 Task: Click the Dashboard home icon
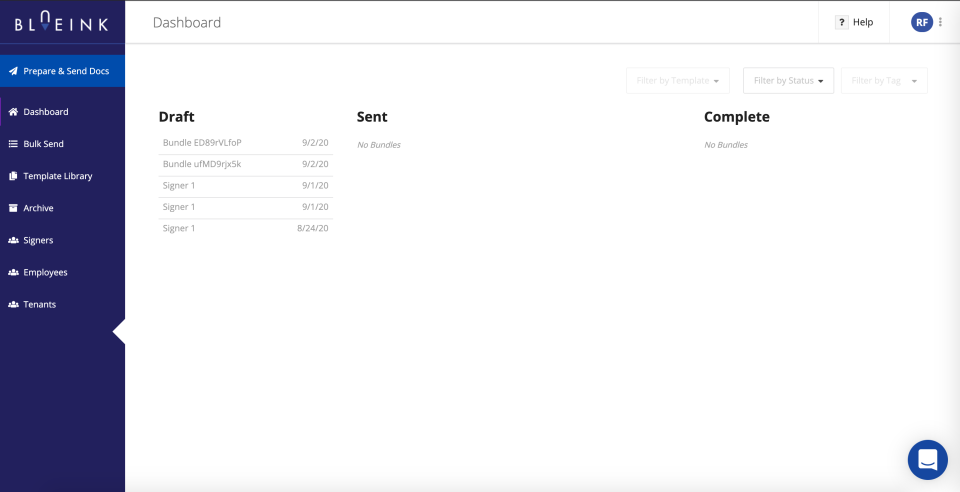coord(13,112)
